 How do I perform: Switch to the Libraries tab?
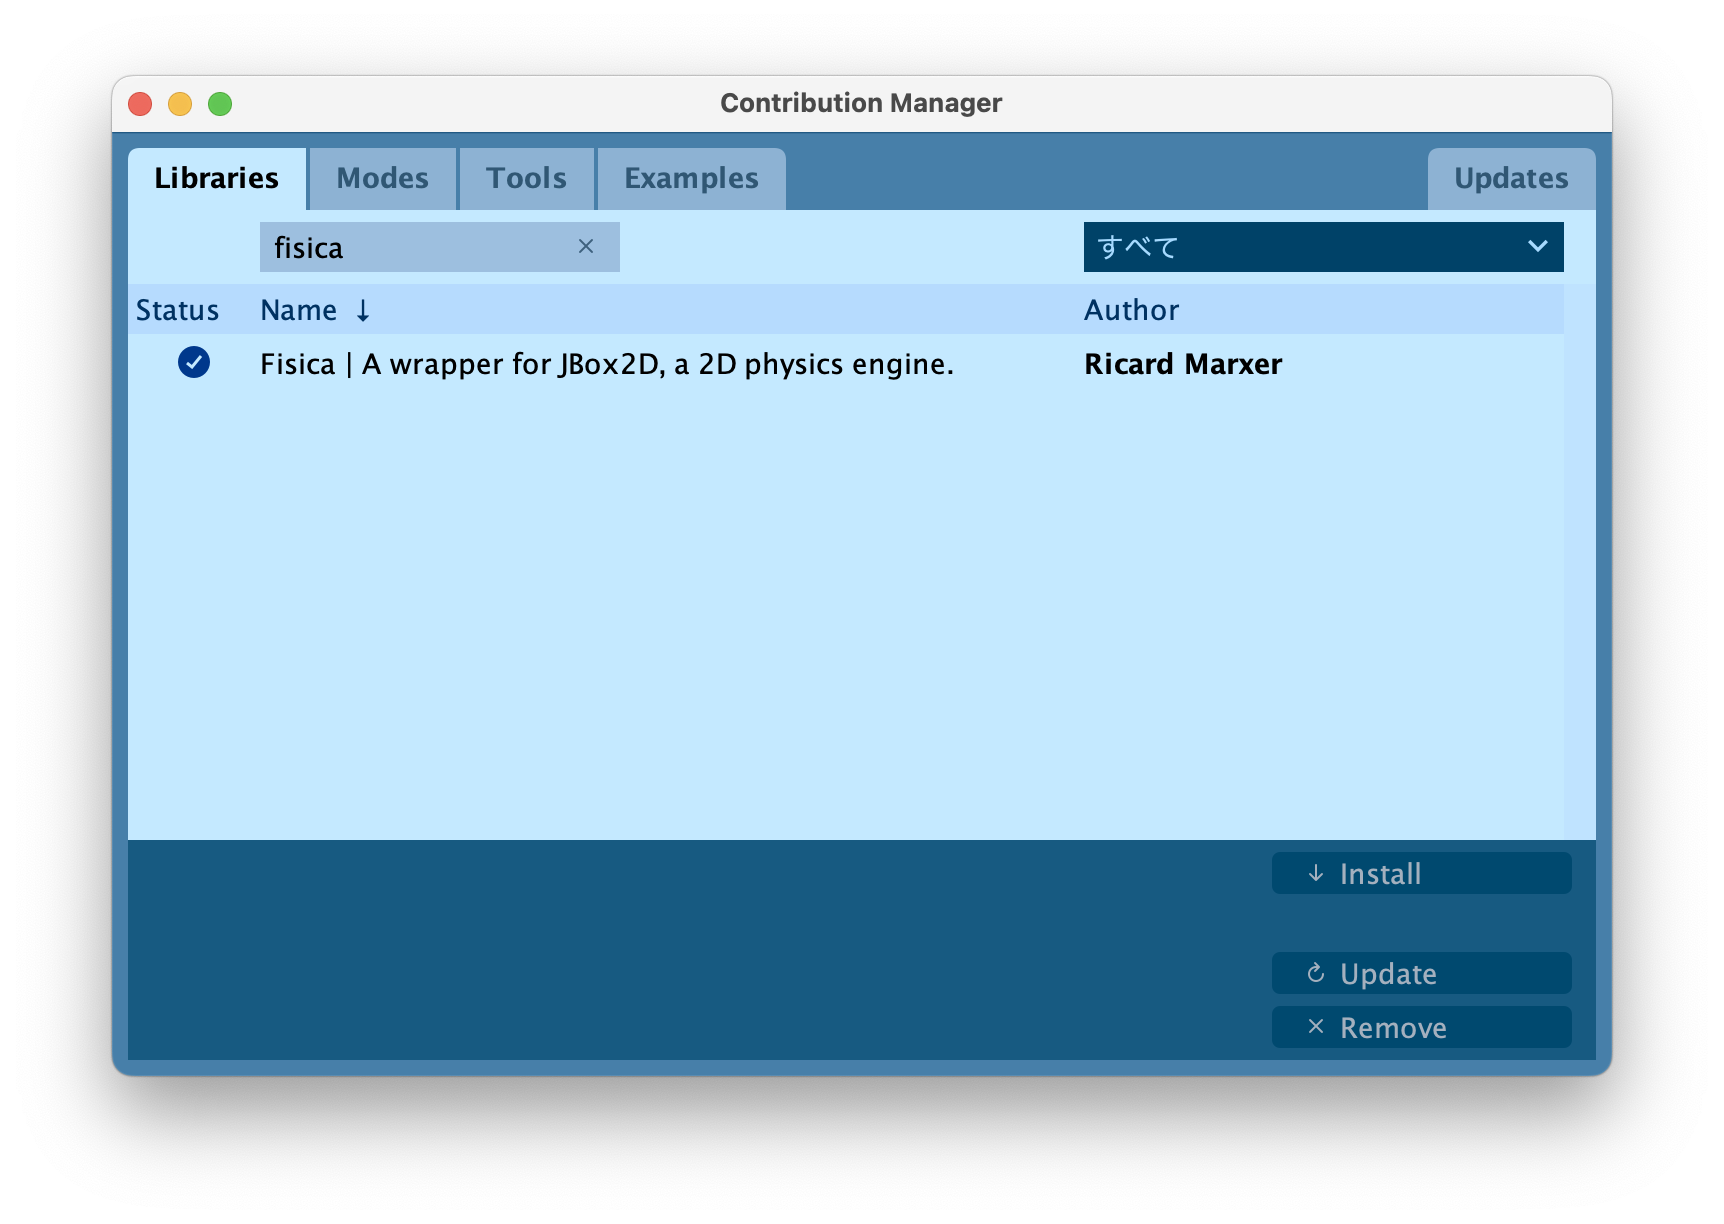coord(217,178)
